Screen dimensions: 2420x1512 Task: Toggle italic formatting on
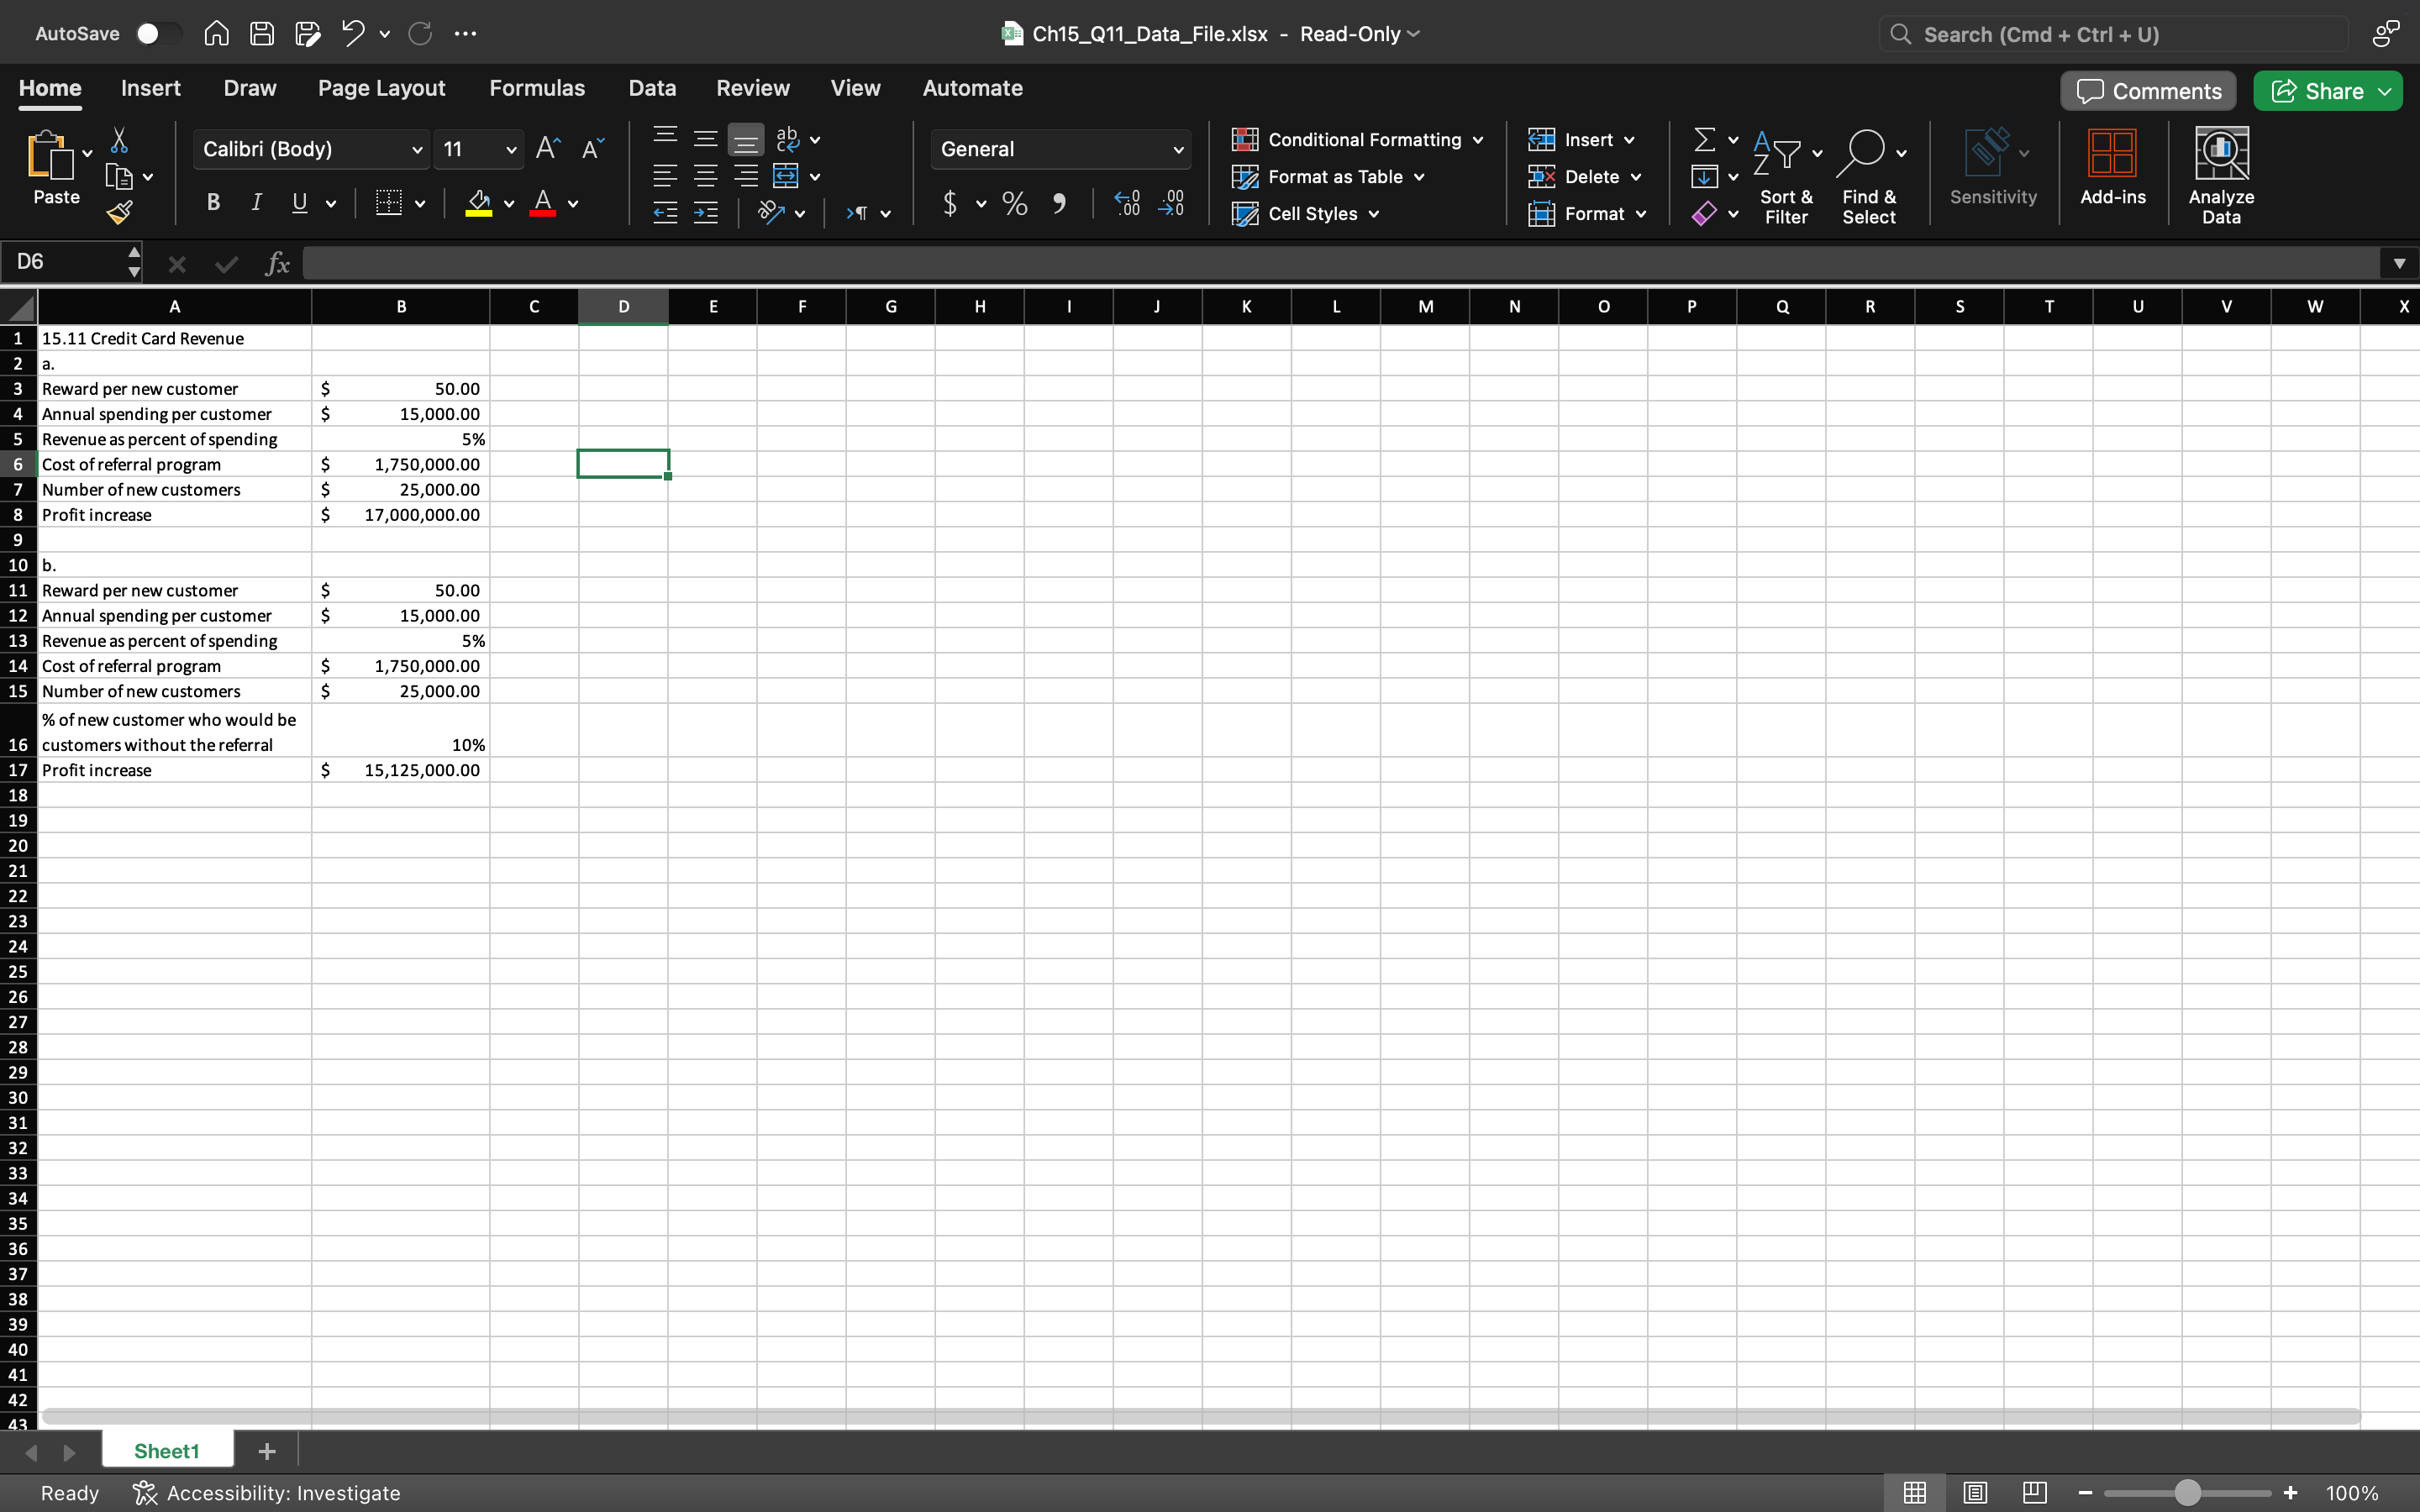tap(256, 203)
